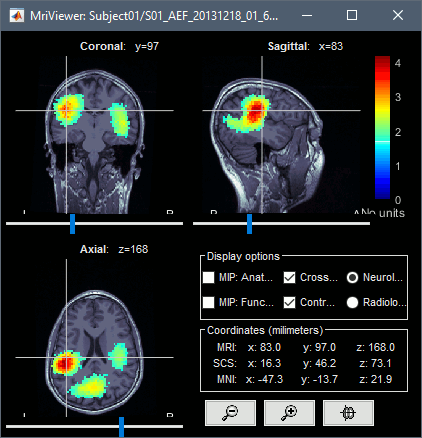The width and height of the screenshot is (422, 438).
Task: Uncheck the Contrast checkbox
Action: (x=289, y=302)
